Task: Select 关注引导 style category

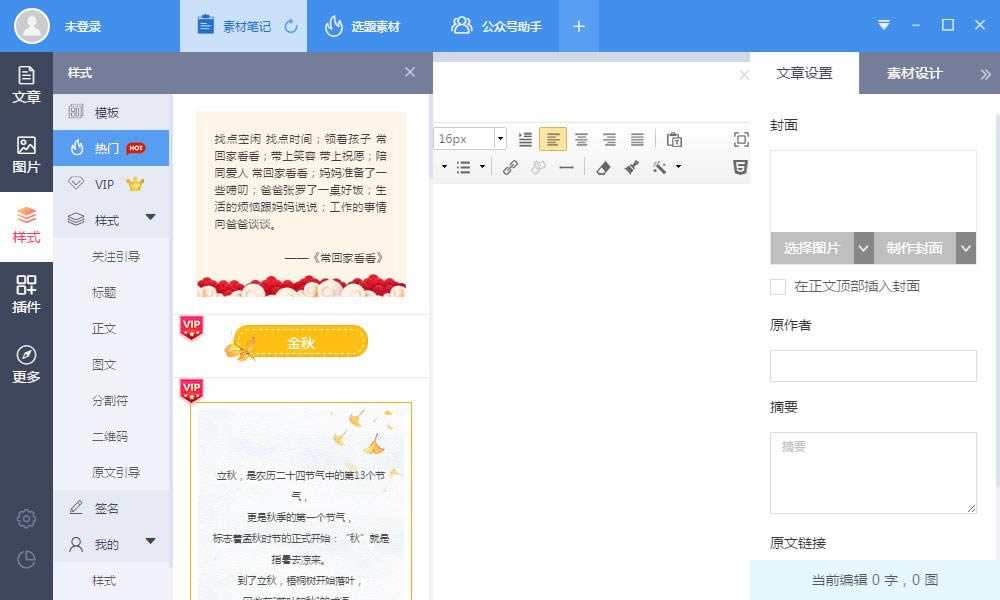Action: pos(116,257)
